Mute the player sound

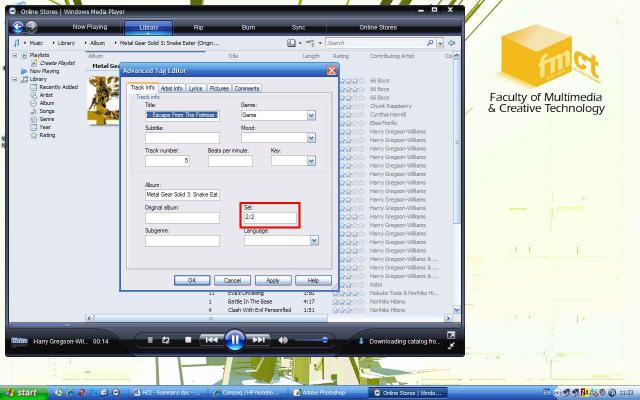tap(283, 340)
